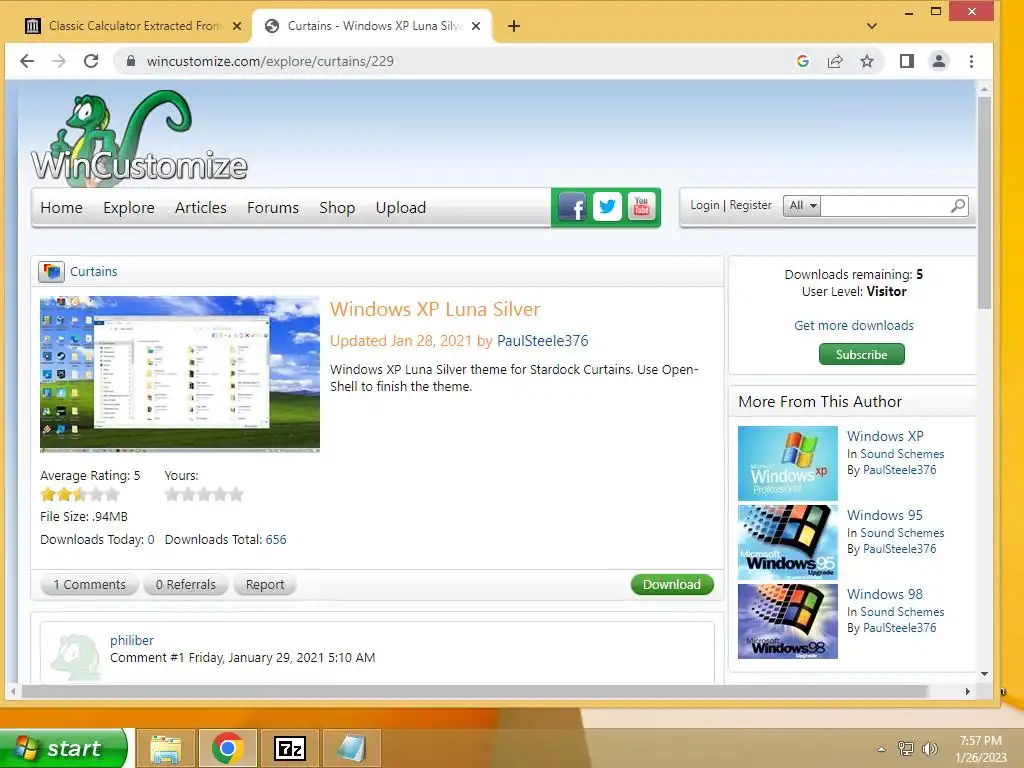
Task: Click the taskbar clock 7:57 PM
Action: 980,741
